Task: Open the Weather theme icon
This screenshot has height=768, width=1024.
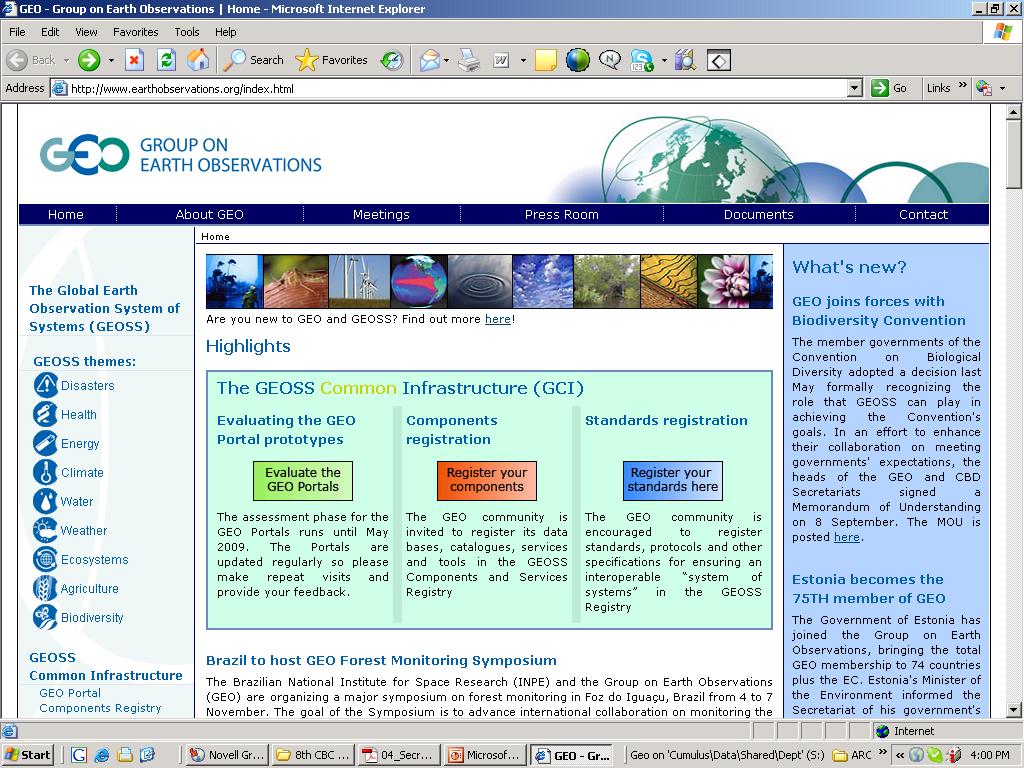Action: pos(46,530)
